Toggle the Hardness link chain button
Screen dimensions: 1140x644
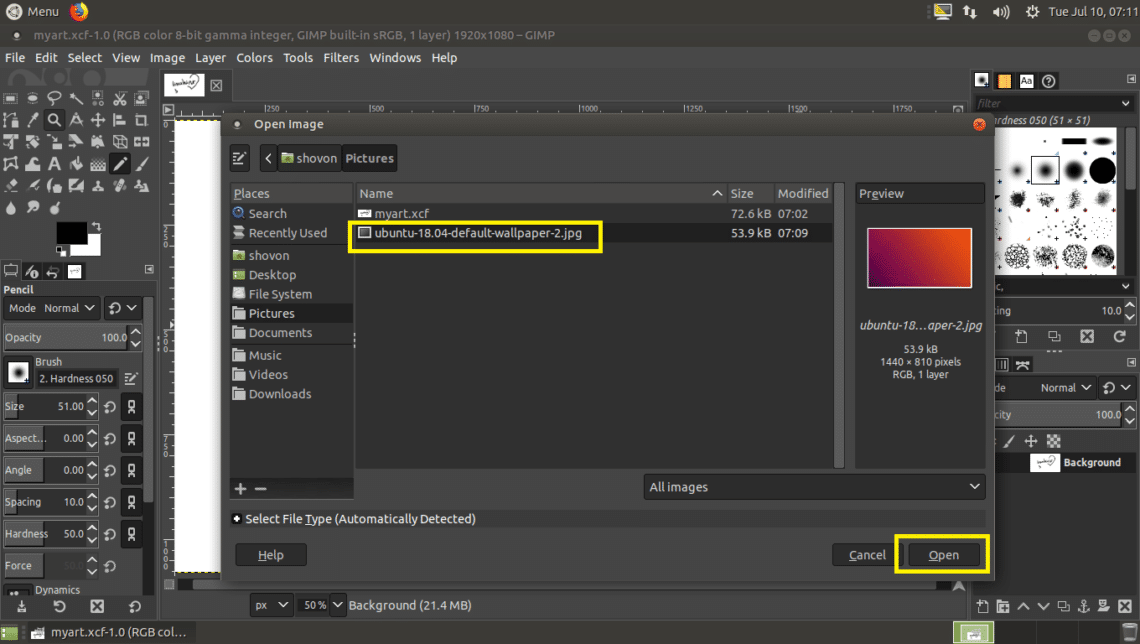click(130, 534)
